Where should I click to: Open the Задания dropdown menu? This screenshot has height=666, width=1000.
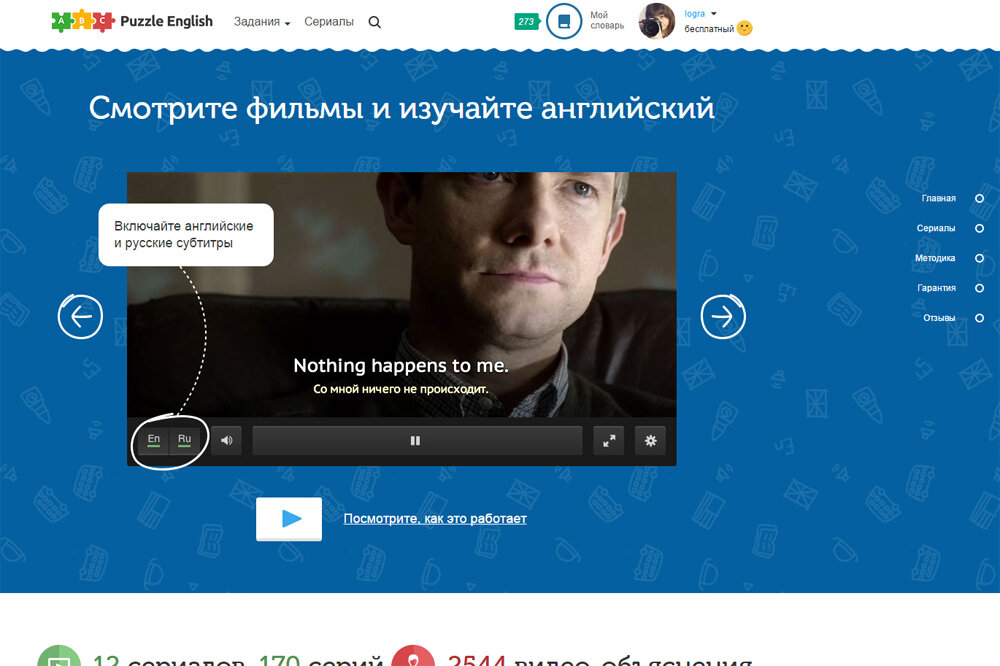261,22
